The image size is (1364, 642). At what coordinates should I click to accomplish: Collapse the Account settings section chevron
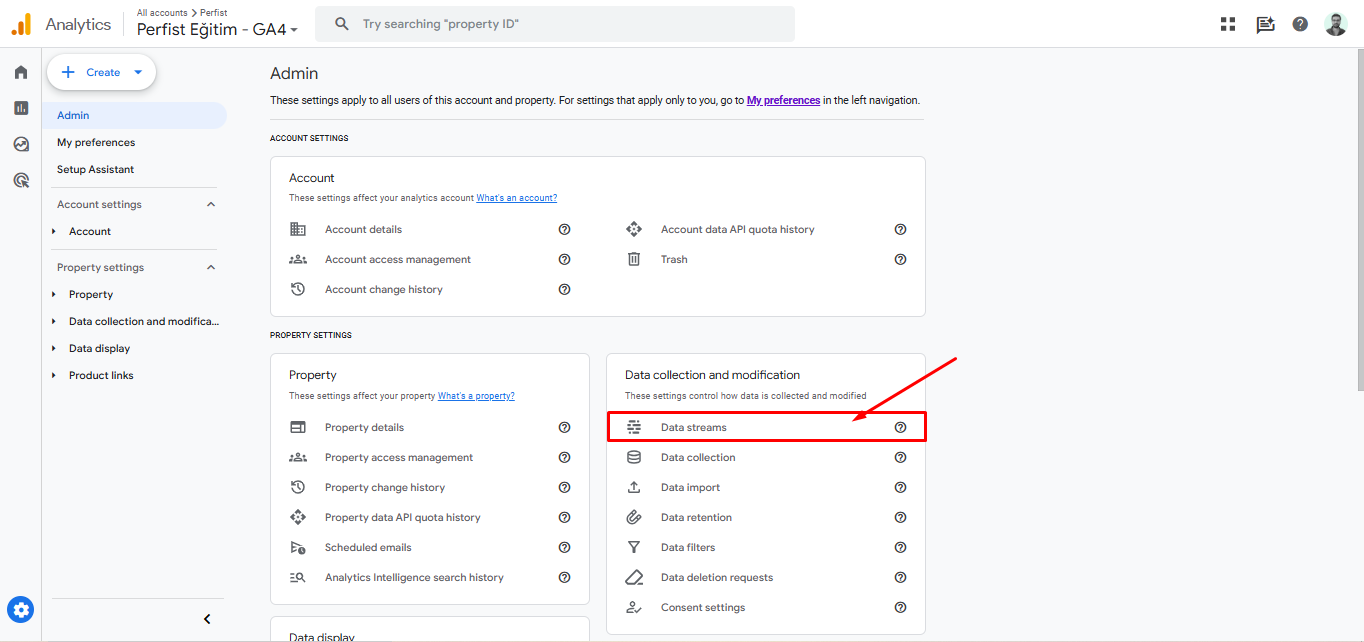(211, 204)
